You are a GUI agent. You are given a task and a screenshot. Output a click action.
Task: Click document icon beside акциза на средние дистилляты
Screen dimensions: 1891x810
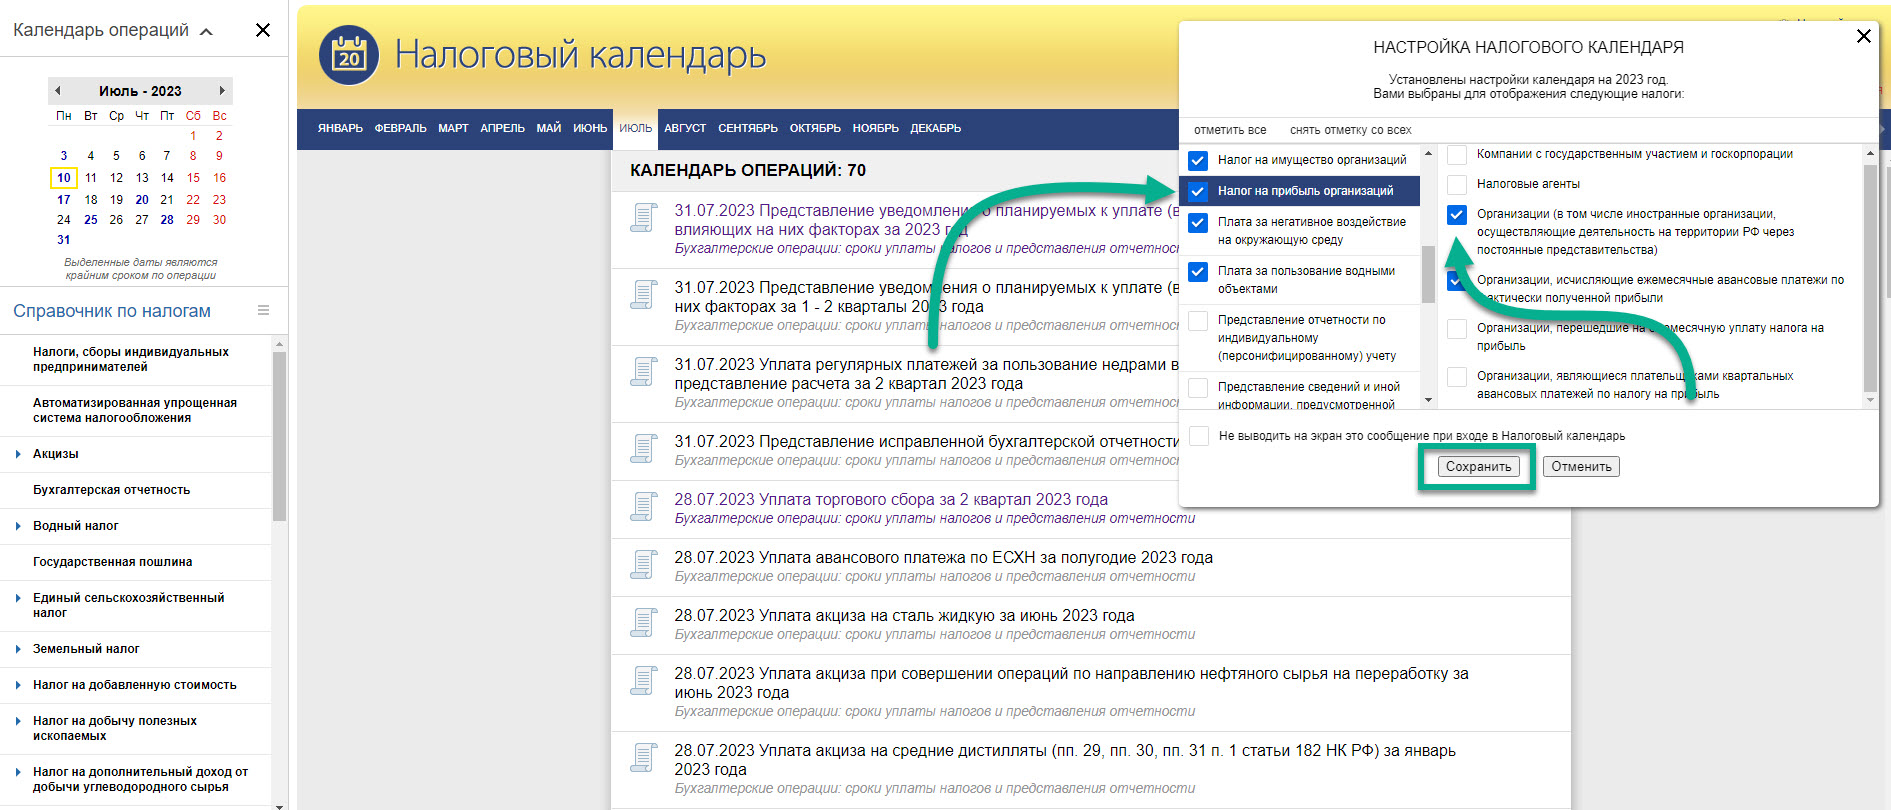click(644, 756)
